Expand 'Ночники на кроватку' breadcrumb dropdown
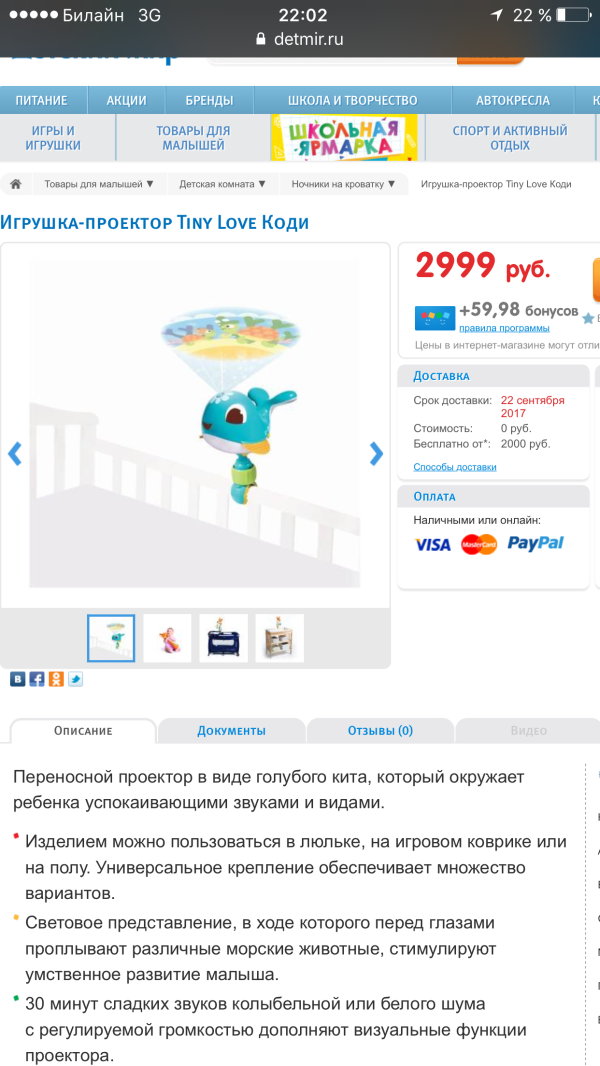 coord(343,184)
